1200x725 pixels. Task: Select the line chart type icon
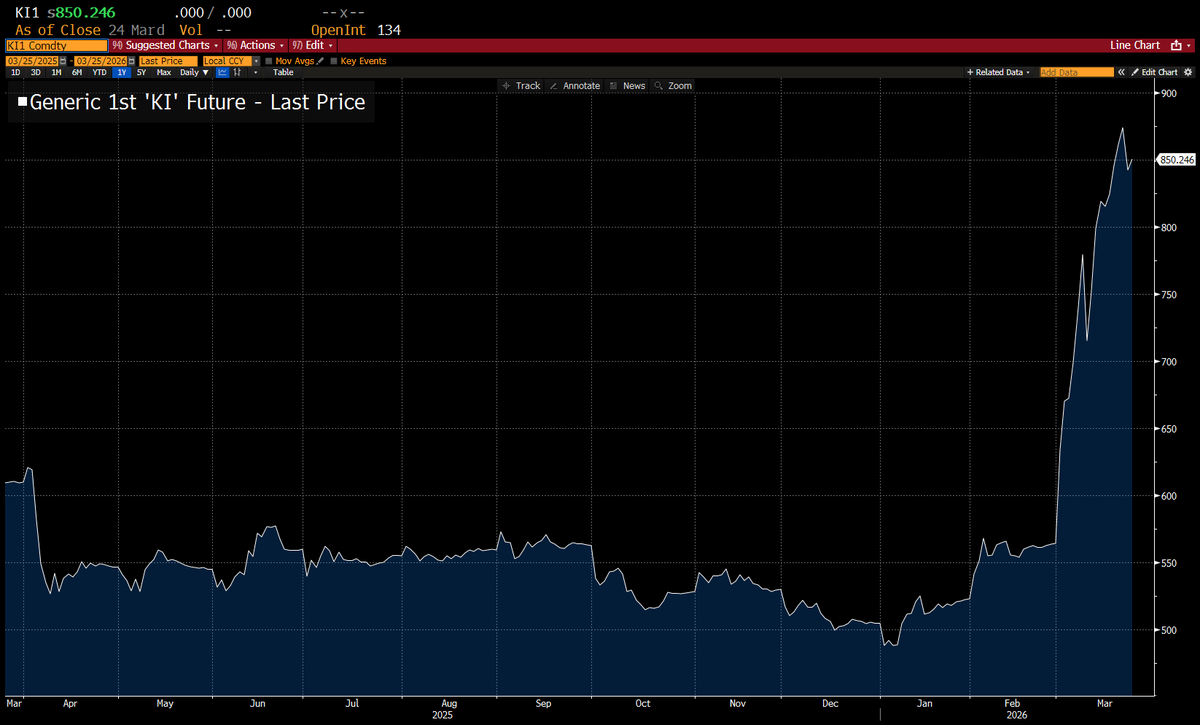point(222,72)
